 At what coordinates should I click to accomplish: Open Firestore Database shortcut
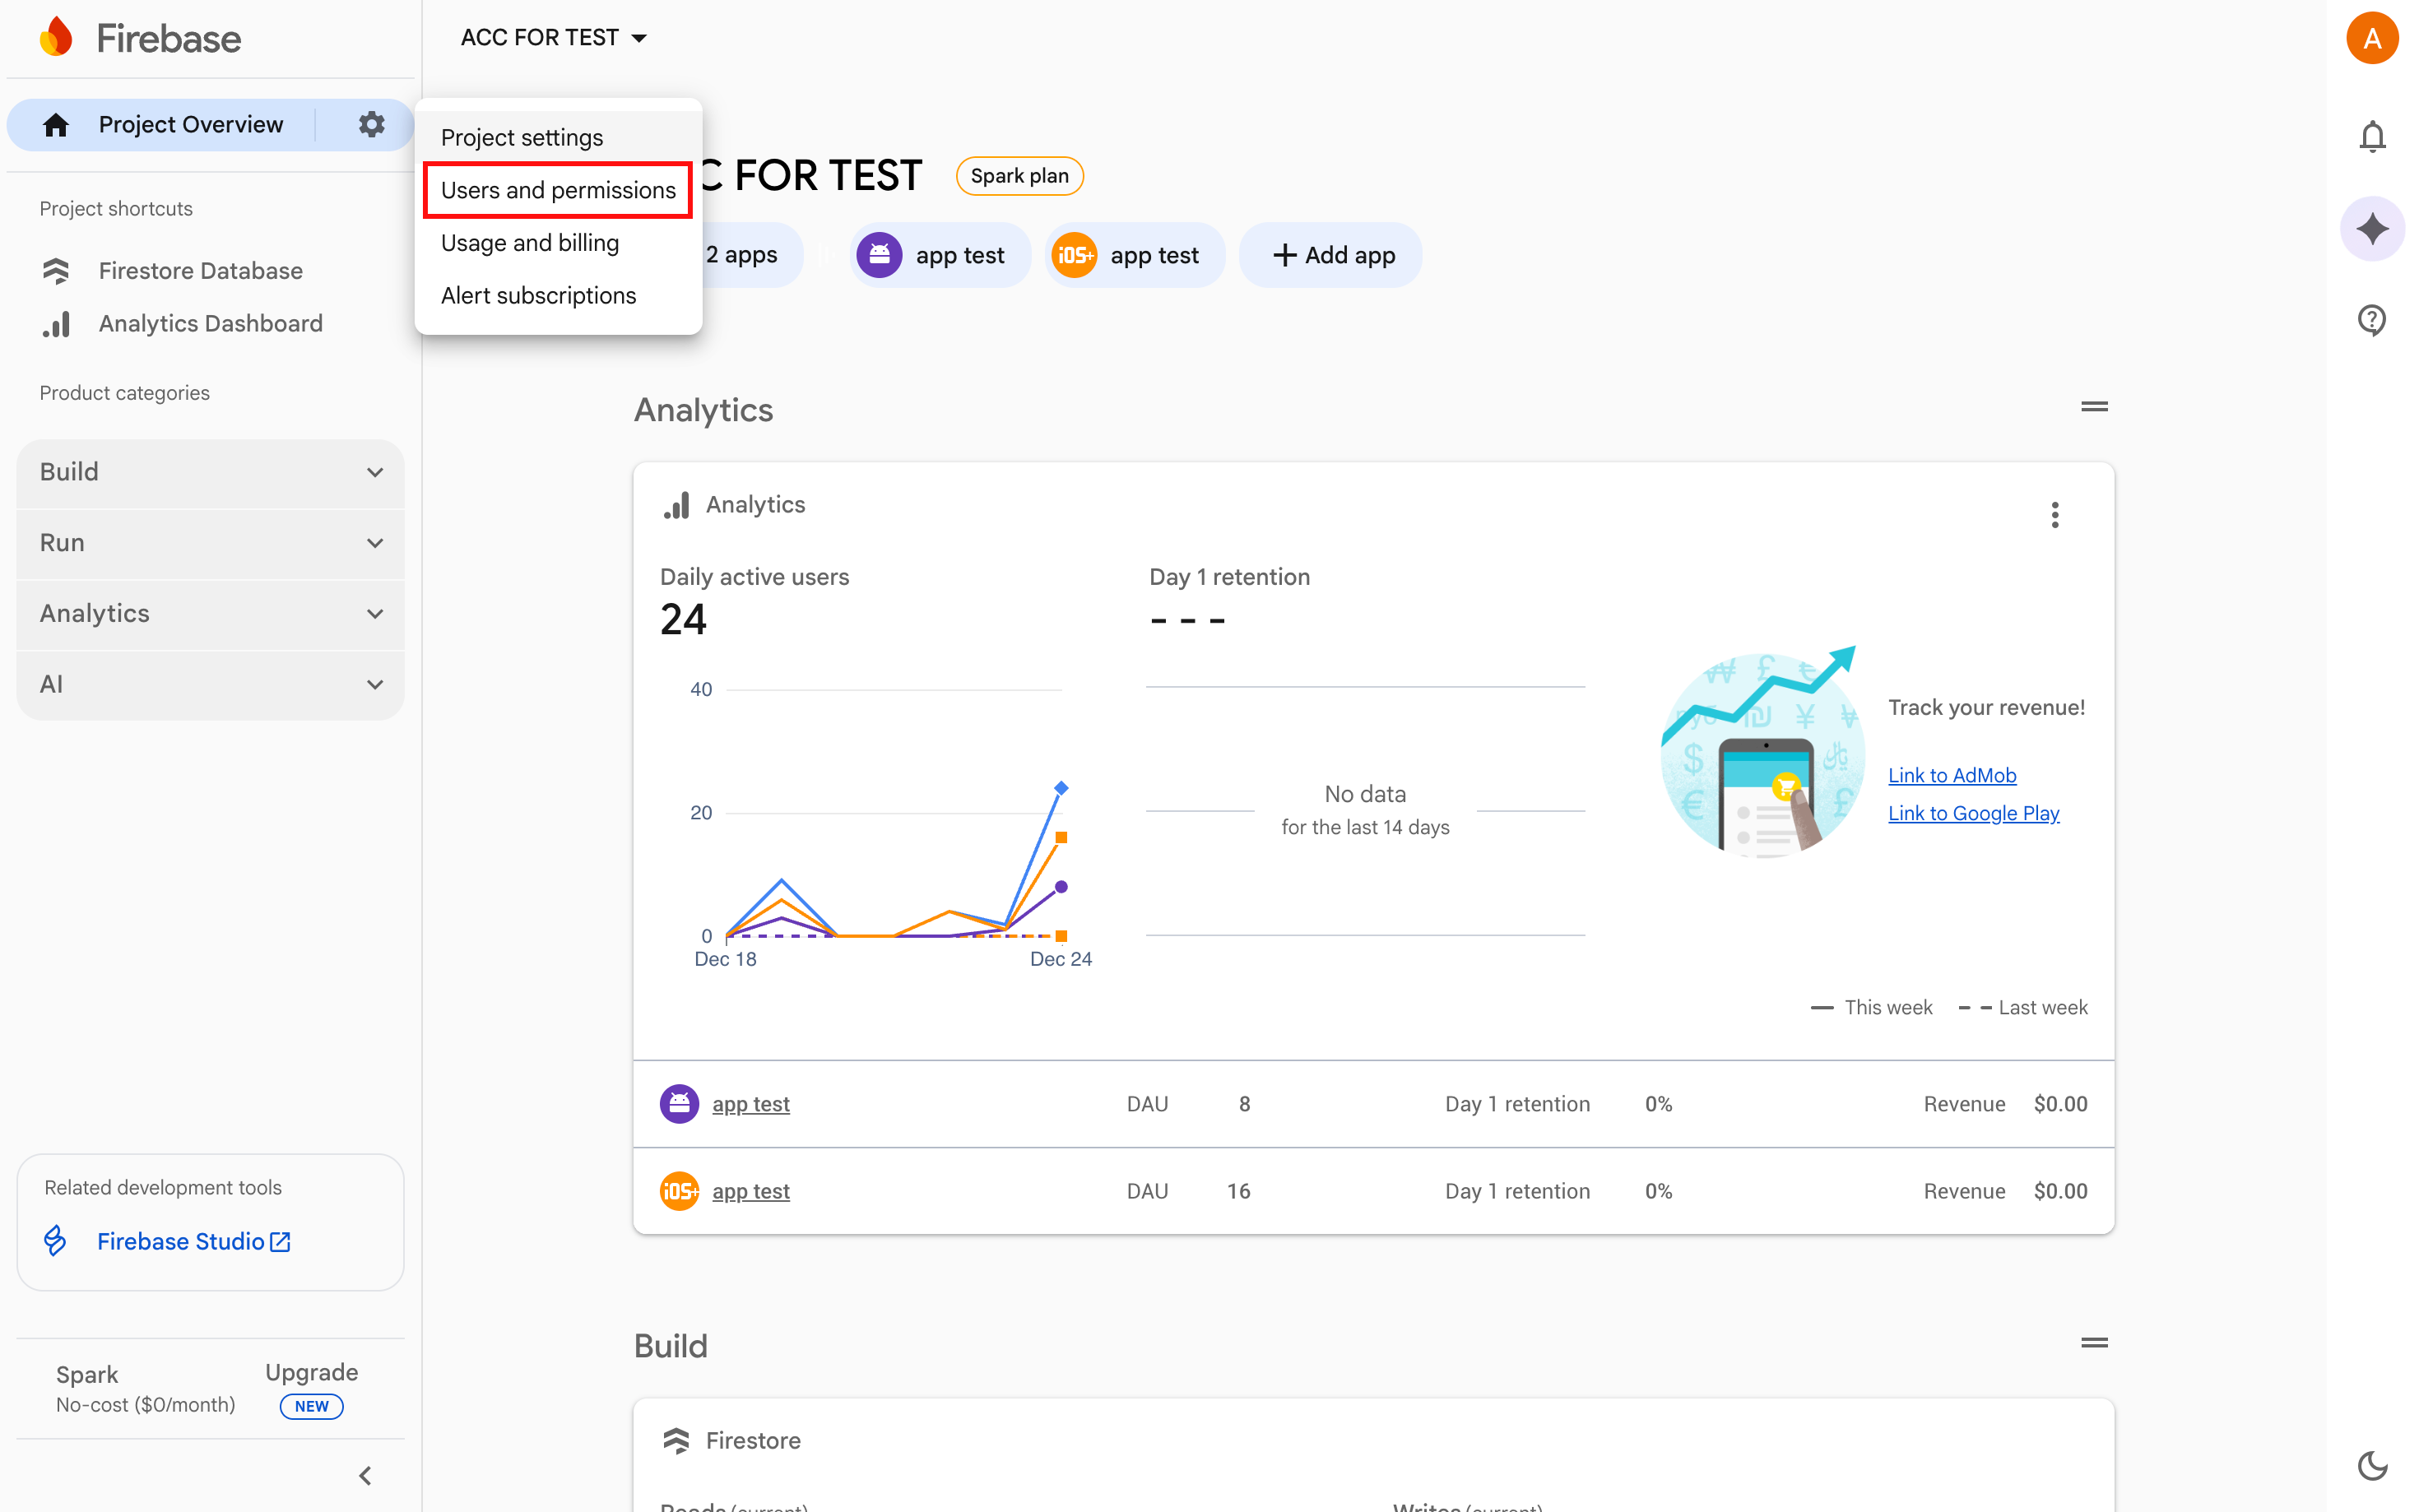tap(200, 271)
